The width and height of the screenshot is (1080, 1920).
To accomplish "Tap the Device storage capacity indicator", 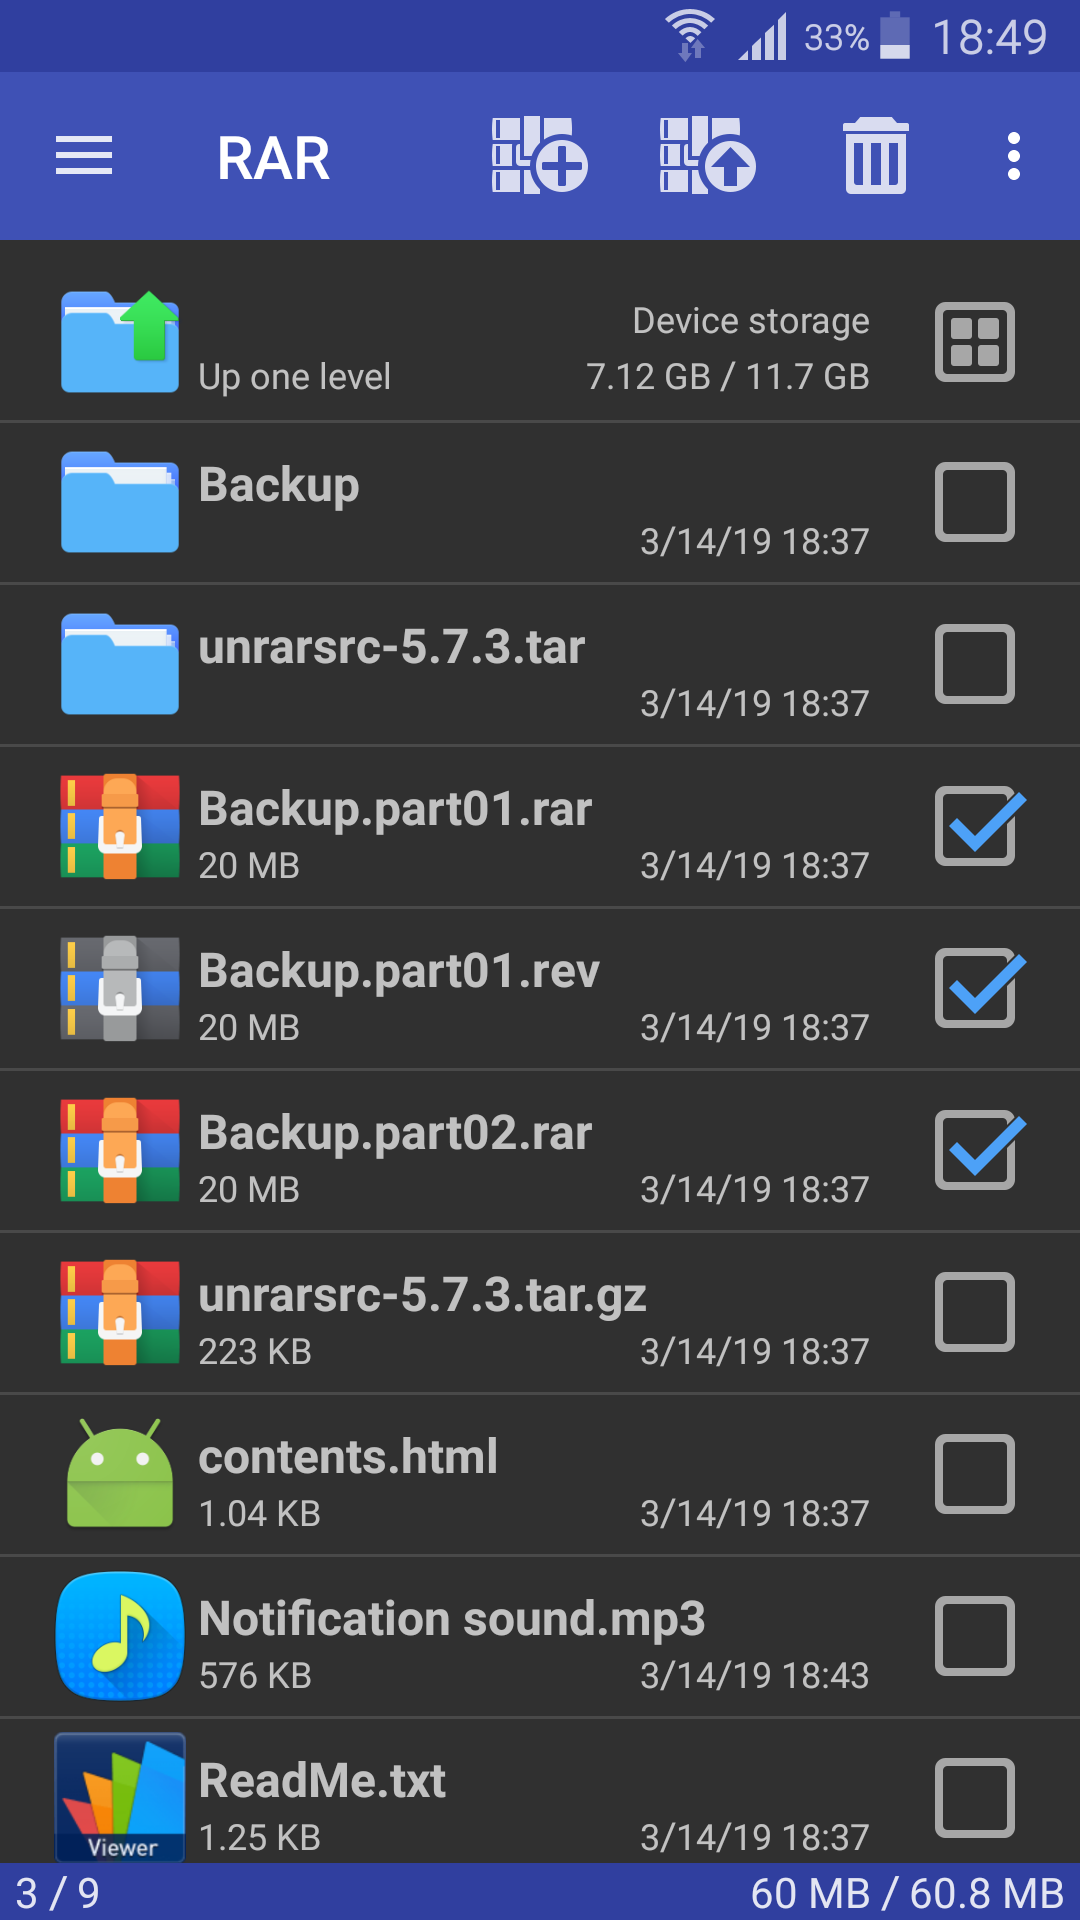I will pyautogui.click(x=729, y=348).
